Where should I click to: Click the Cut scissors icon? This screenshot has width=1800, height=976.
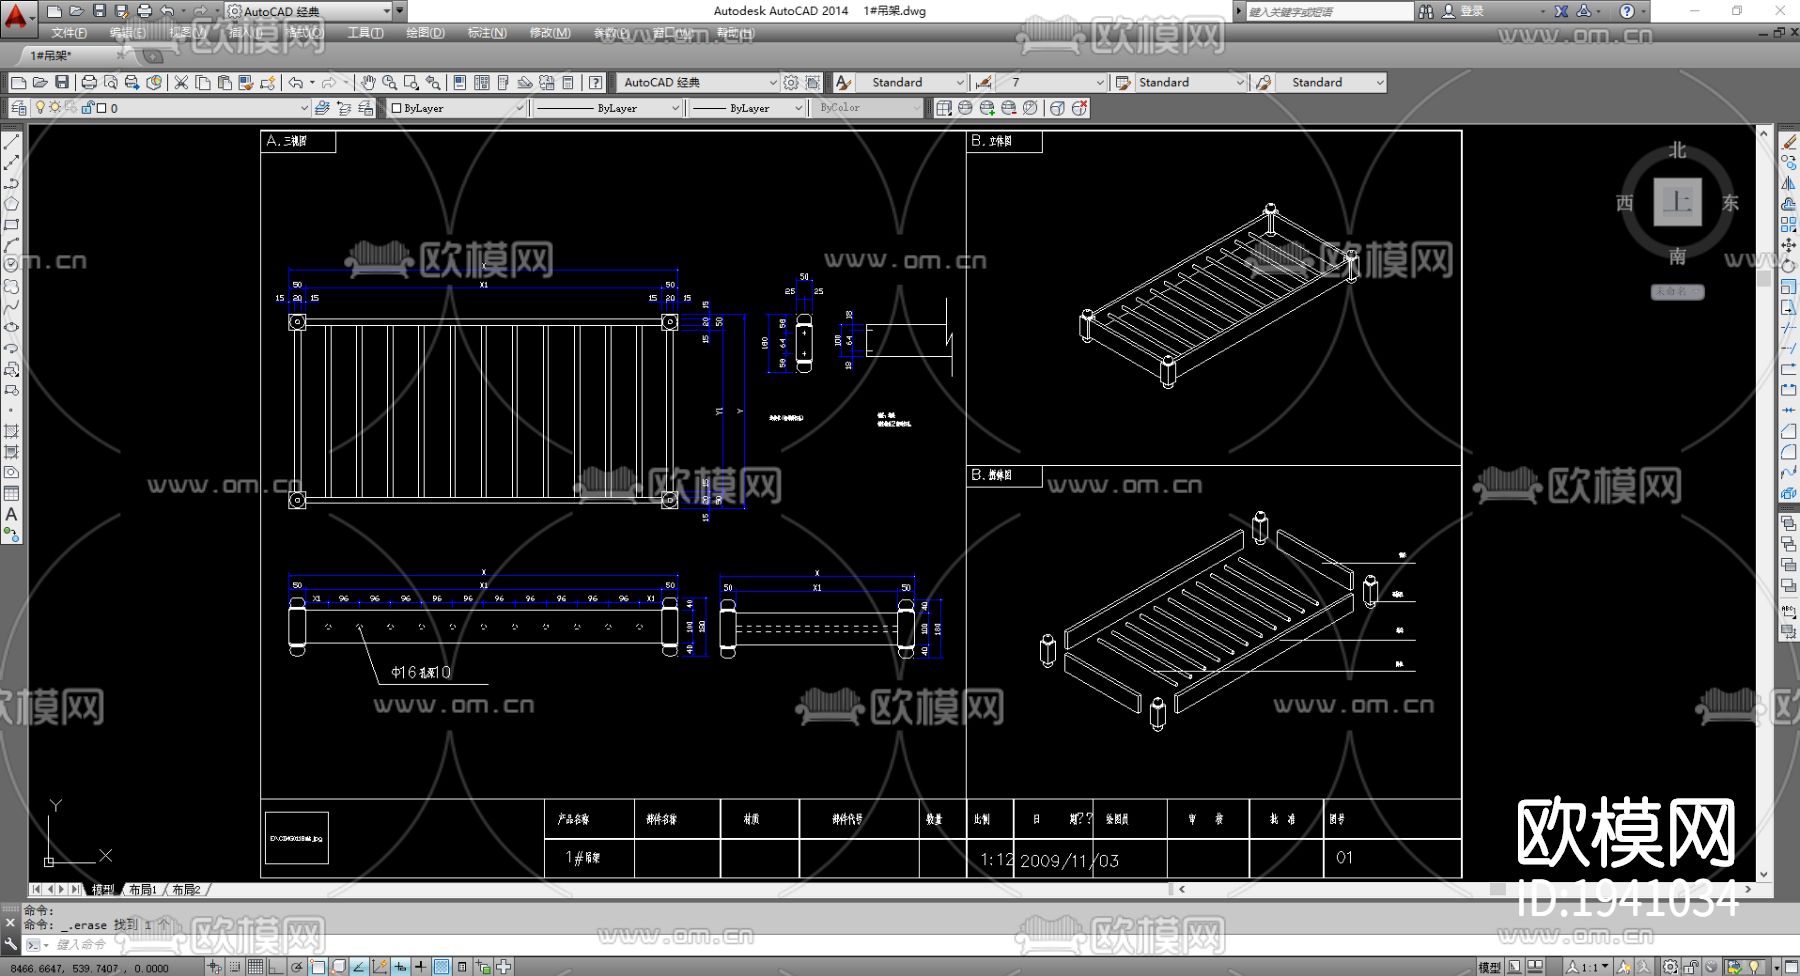tap(181, 82)
